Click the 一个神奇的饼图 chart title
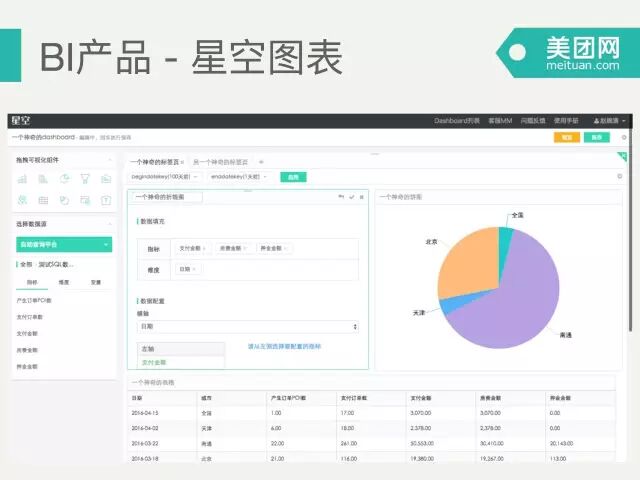Image resolution: width=640 pixels, height=480 pixels. [x=401, y=197]
